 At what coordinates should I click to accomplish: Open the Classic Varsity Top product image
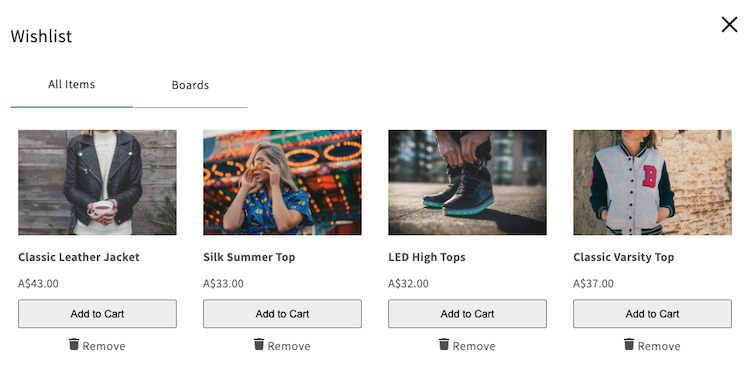pos(652,182)
